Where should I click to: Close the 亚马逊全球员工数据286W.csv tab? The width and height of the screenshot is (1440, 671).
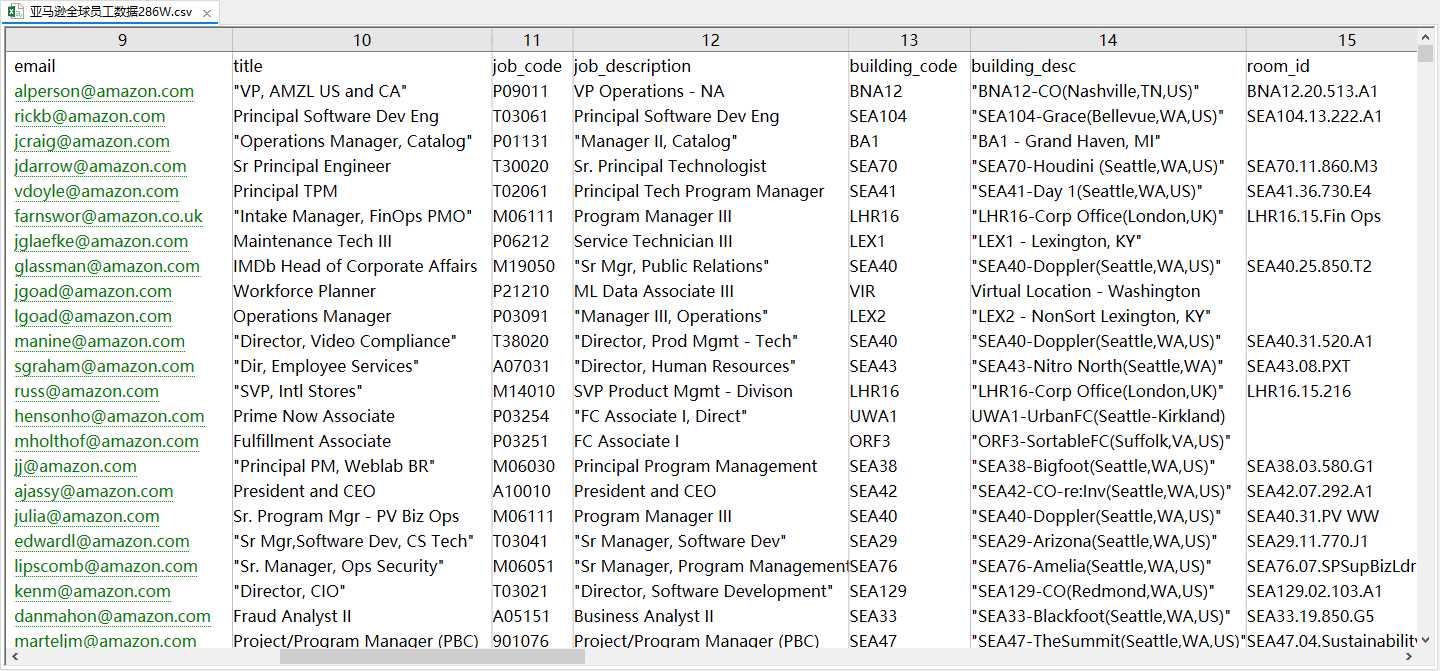tap(207, 12)
